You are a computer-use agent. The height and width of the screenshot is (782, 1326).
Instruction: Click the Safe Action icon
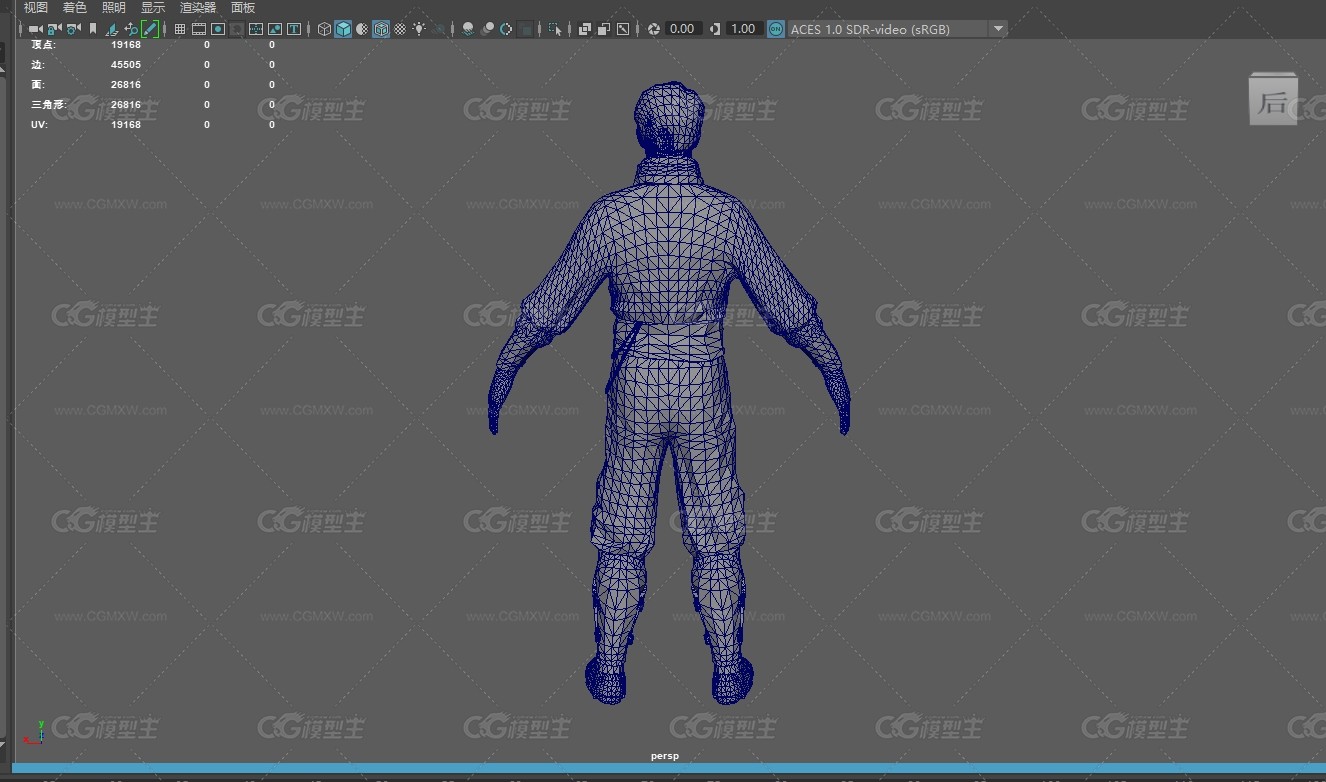tap(275, 29)
